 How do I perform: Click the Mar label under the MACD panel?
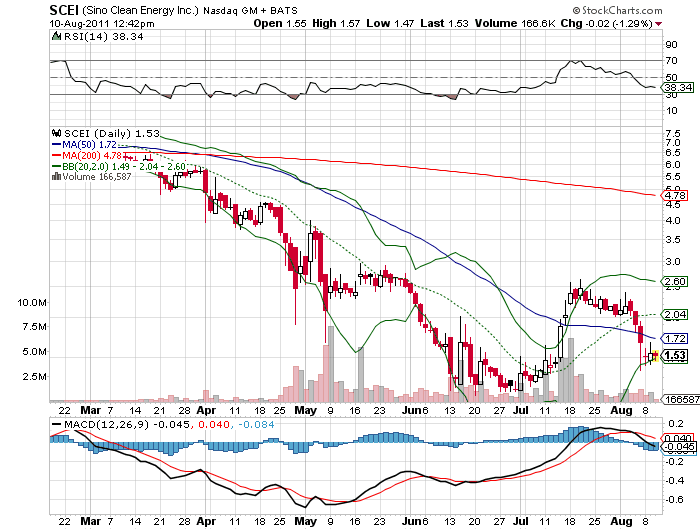tap(91, 521)
